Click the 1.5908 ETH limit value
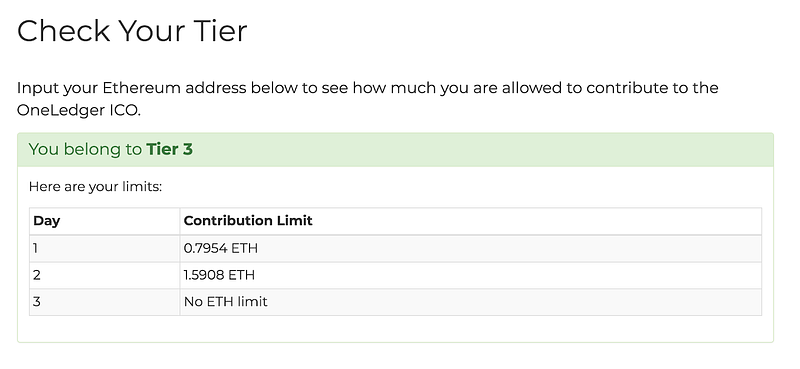The height and width of the screenshot is (369, 800). [219, 276]
